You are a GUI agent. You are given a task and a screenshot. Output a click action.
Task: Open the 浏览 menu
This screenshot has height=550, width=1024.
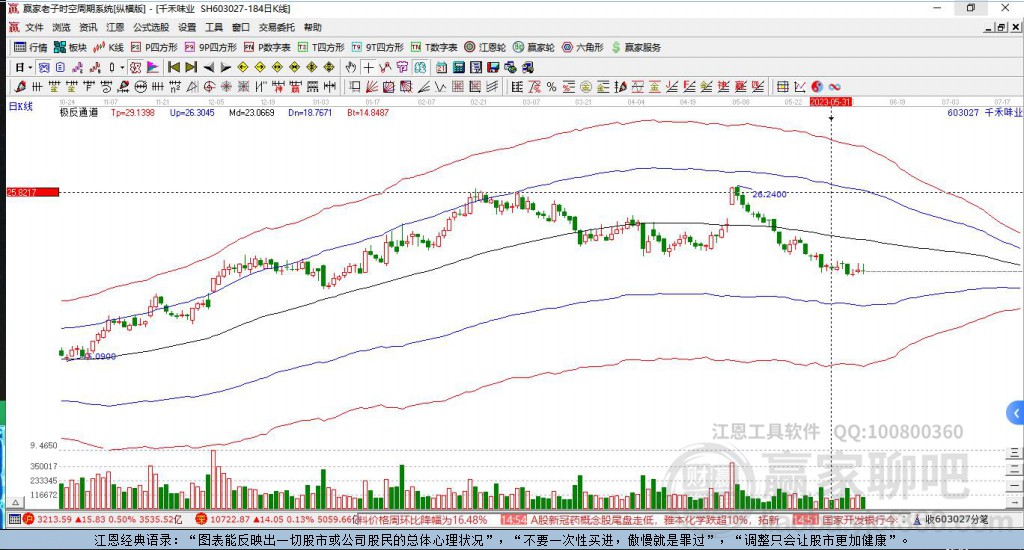(61, 27)
